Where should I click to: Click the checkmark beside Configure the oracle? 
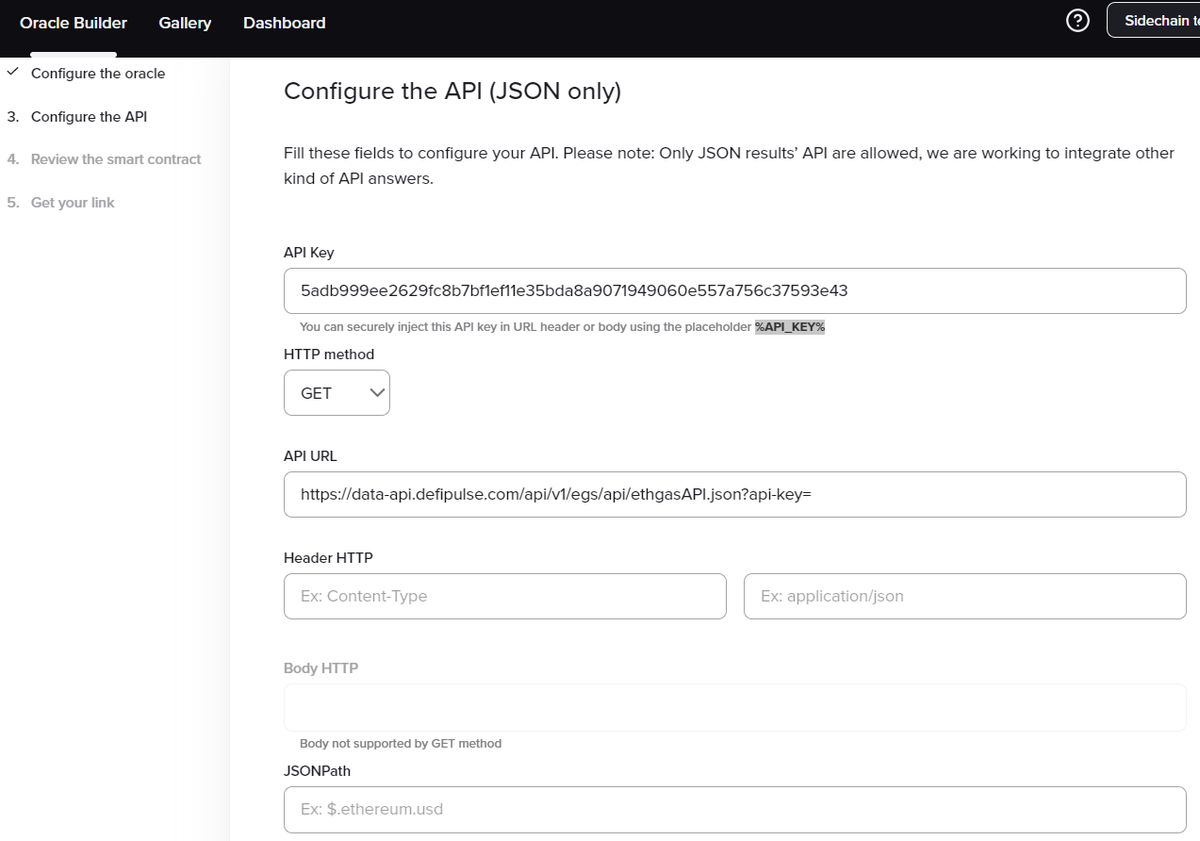pos(12,73)
